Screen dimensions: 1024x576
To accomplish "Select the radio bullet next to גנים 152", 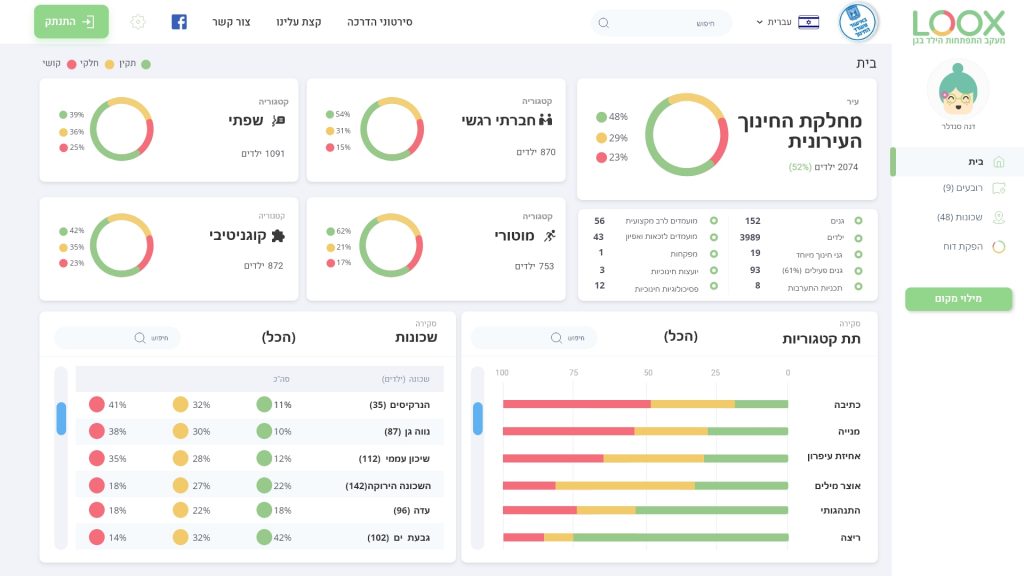I will point(858,221).
